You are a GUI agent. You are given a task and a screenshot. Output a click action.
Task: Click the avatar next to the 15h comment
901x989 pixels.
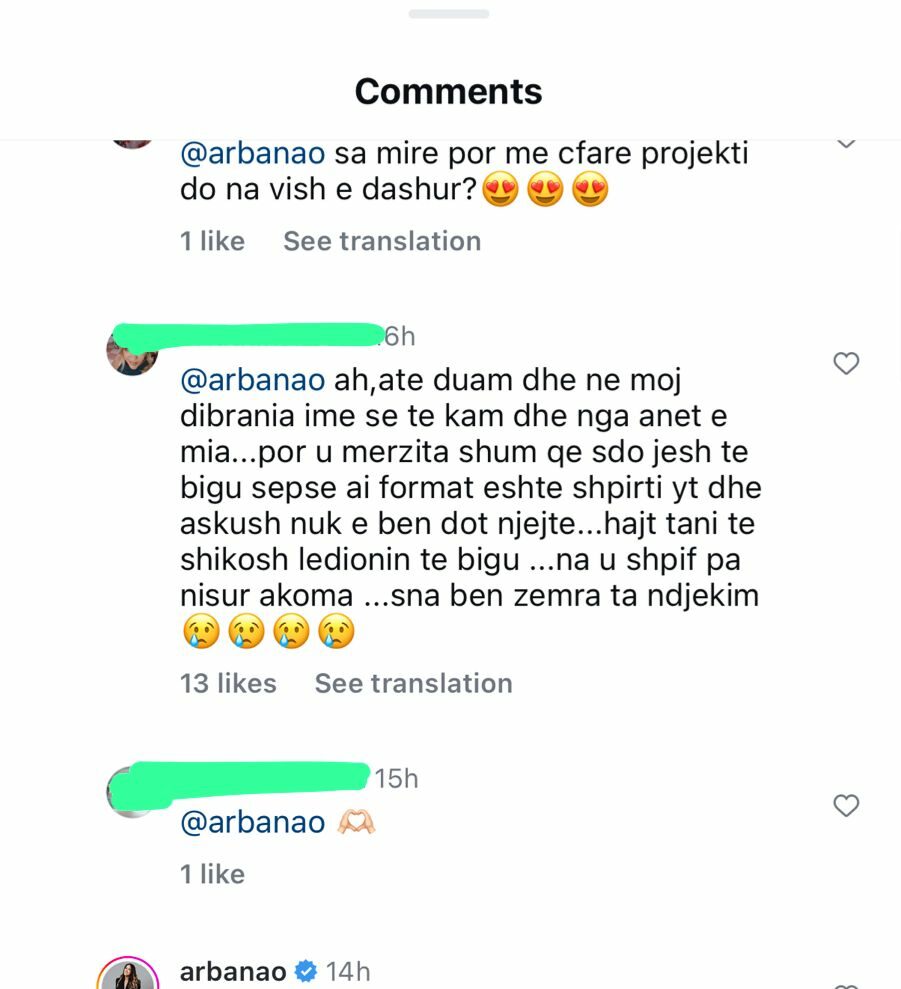128,791
